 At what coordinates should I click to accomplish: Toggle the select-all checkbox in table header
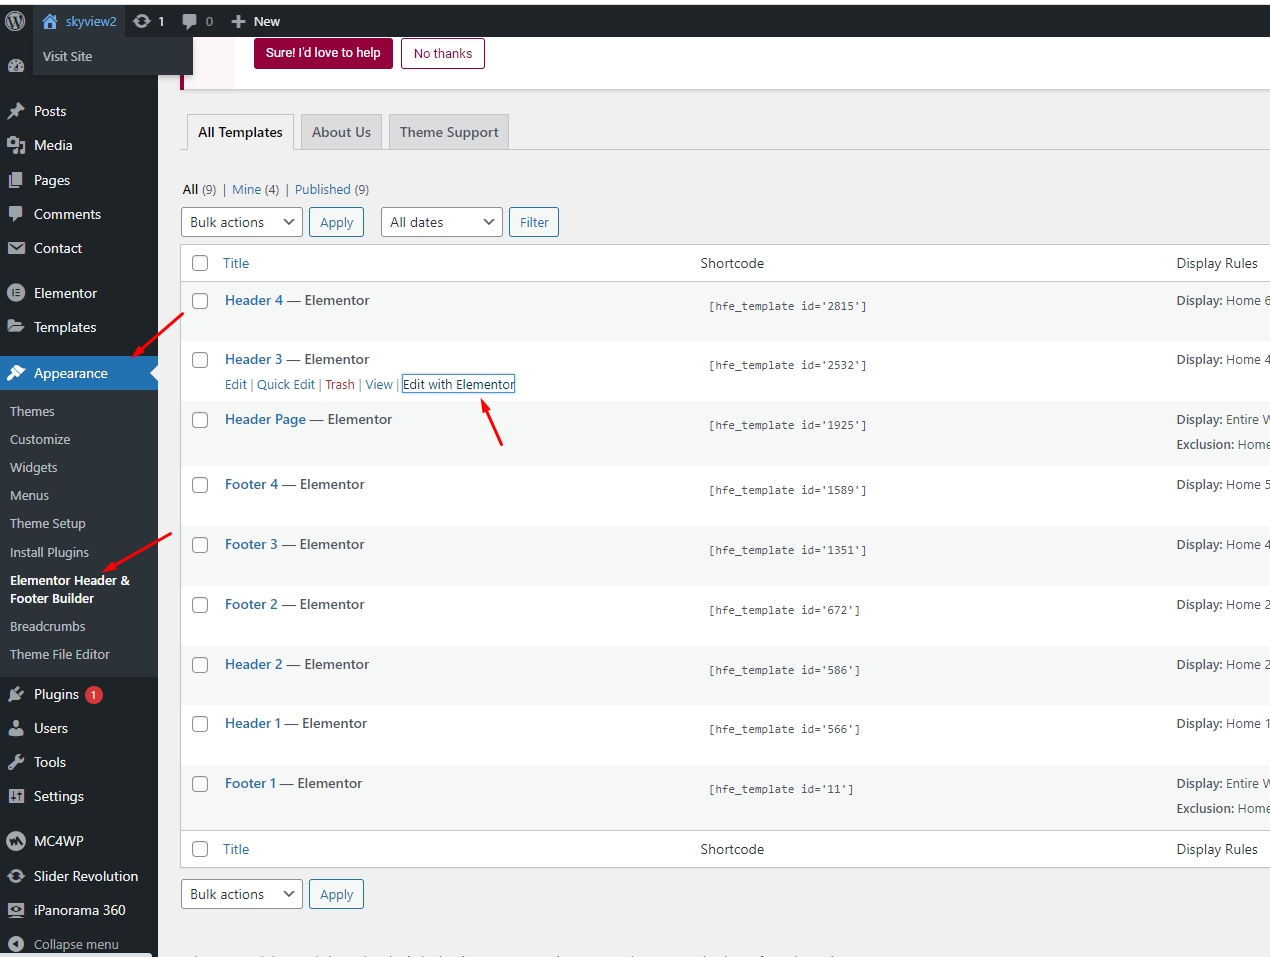click(200, 263)
